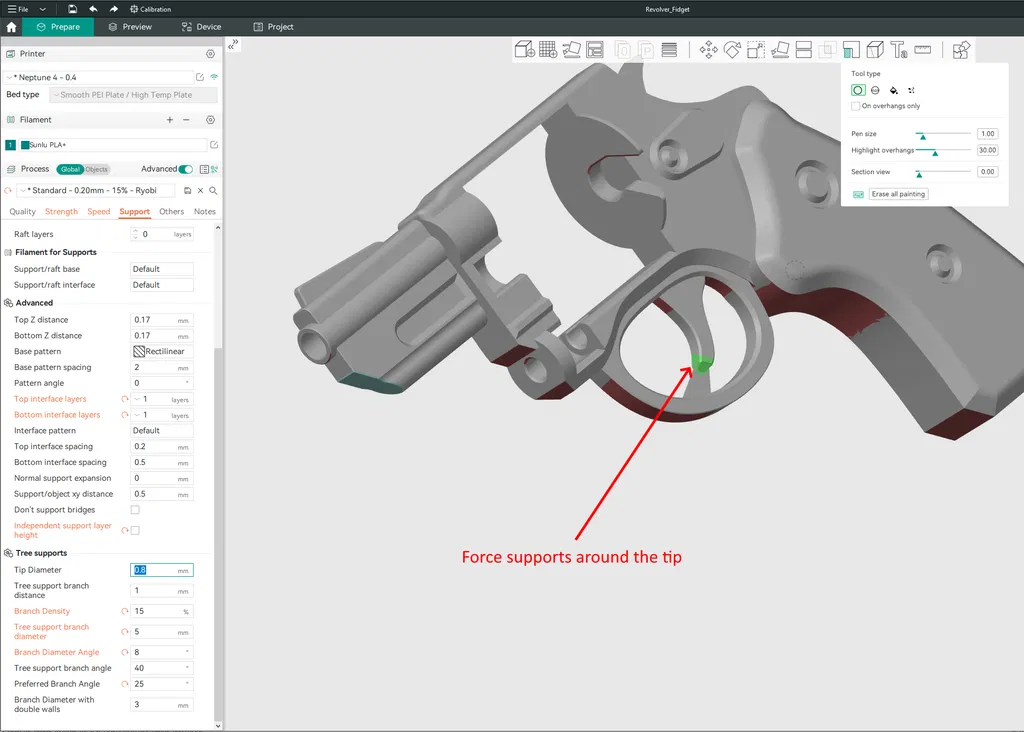Edit the Neptune 4 printer preset
Screen dimensions: 1024x732
(x=200, y=77)
